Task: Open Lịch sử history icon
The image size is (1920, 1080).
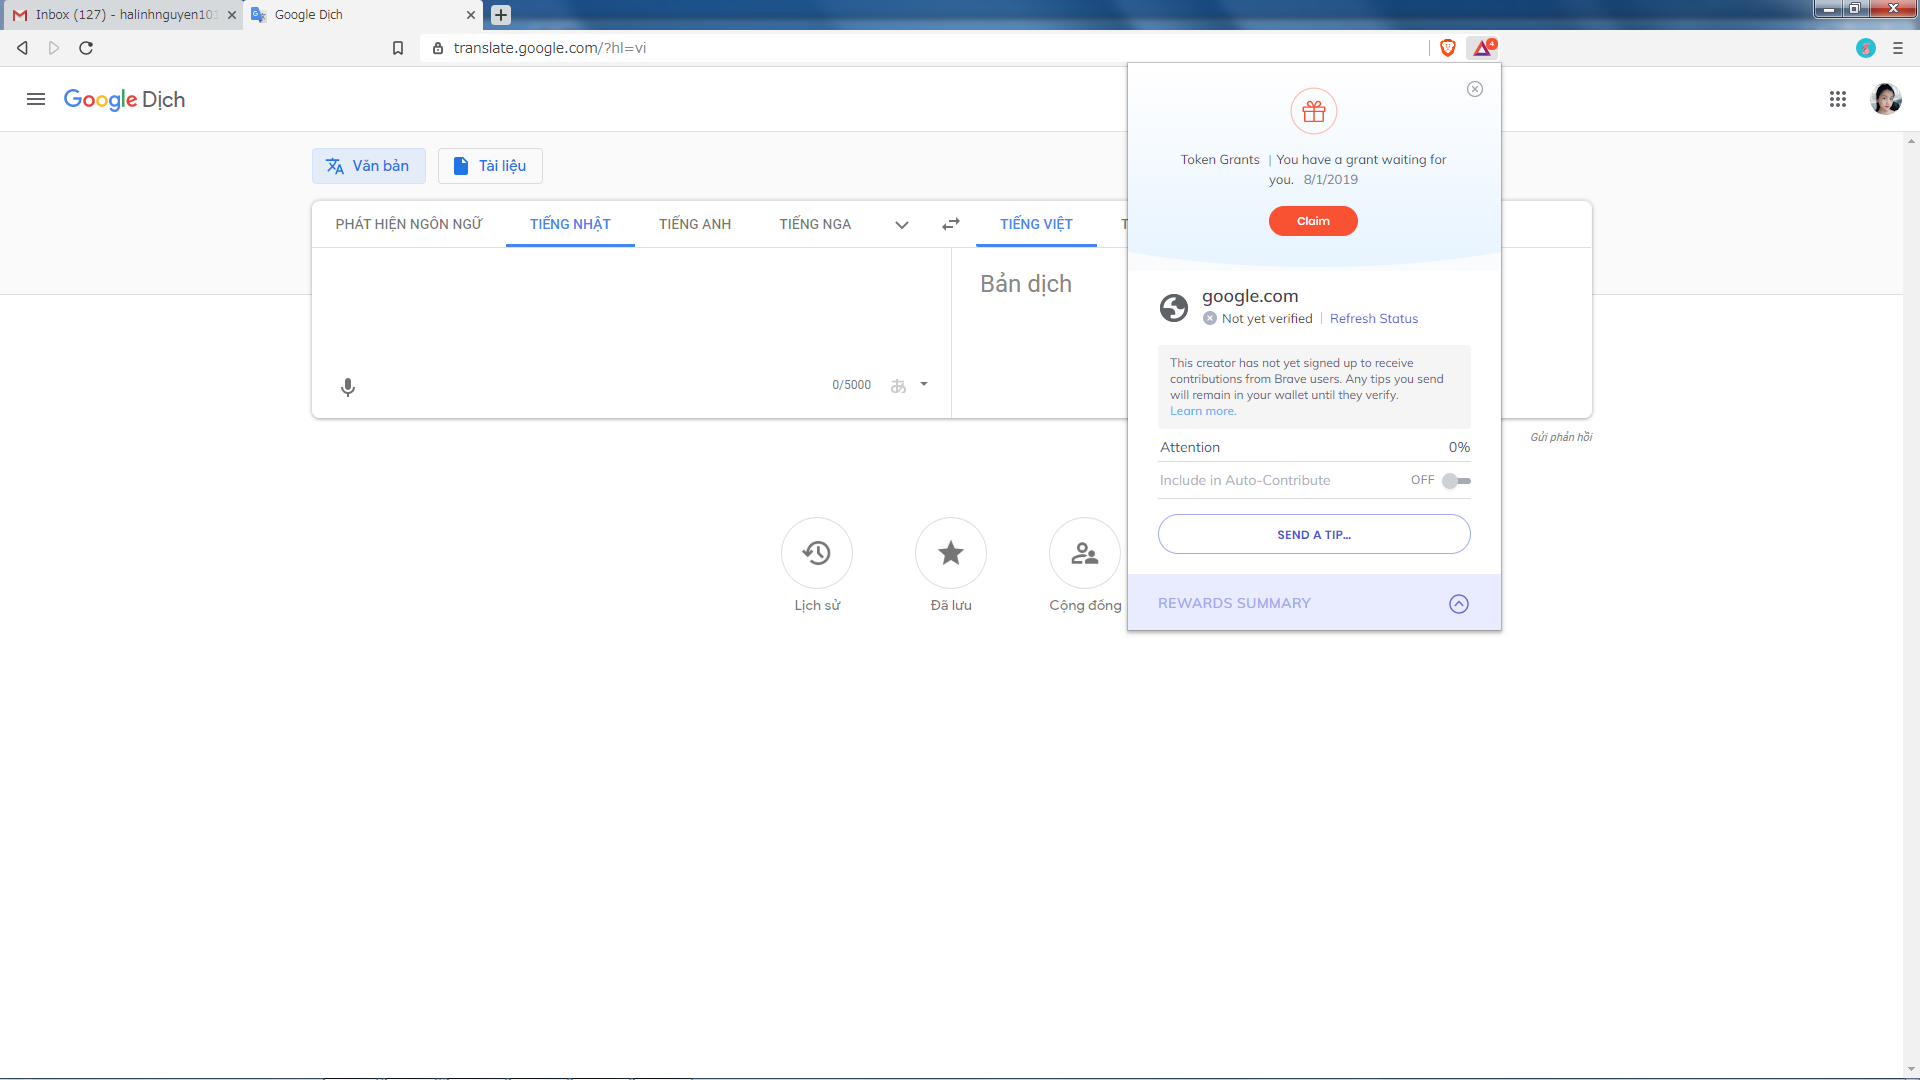Action: point(816,553)
